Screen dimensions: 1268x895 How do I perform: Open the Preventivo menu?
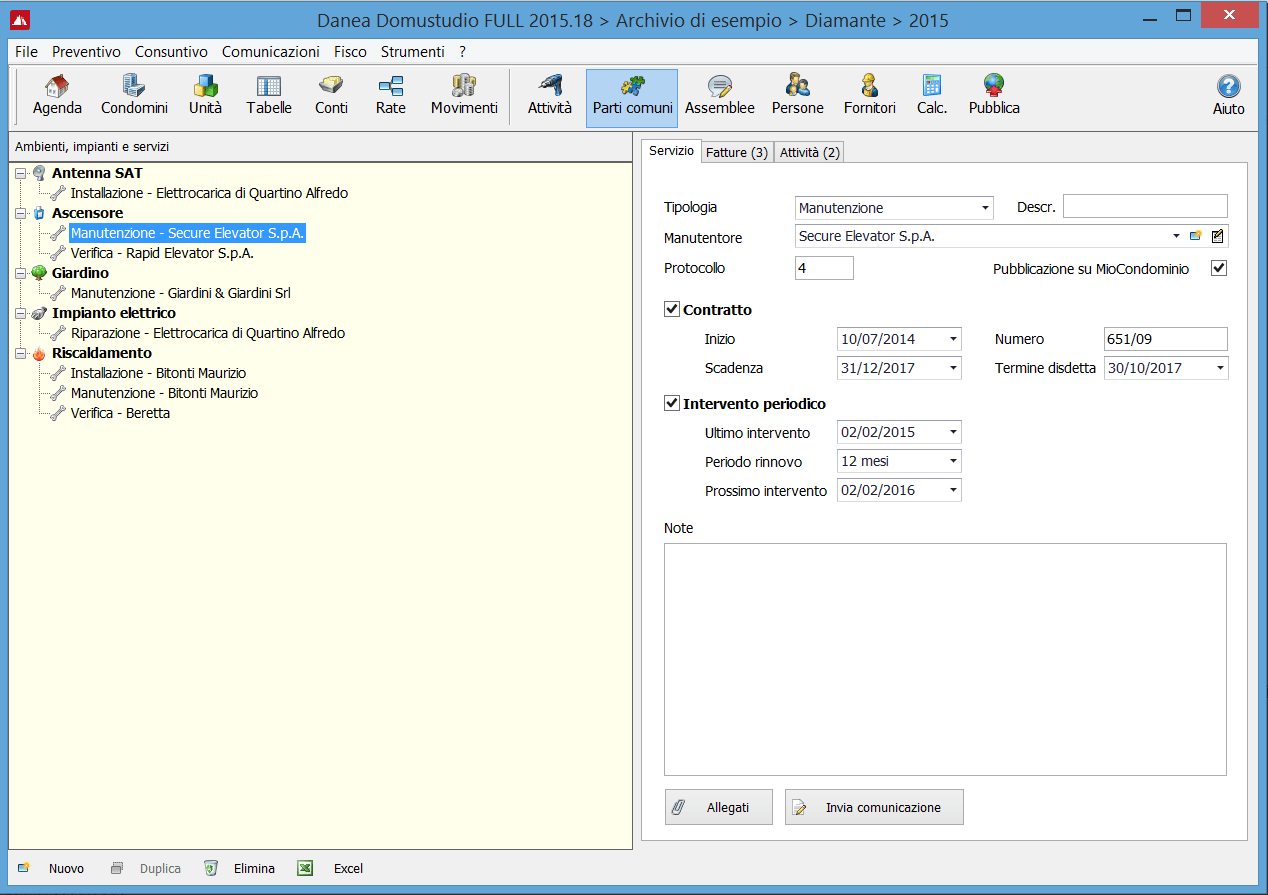pyautogui.click(x=86, y=51)
